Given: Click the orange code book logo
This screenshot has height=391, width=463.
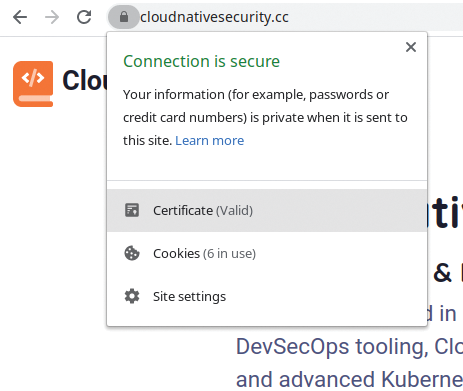Looking at the screenshot, I should click(x=33, y=84).
